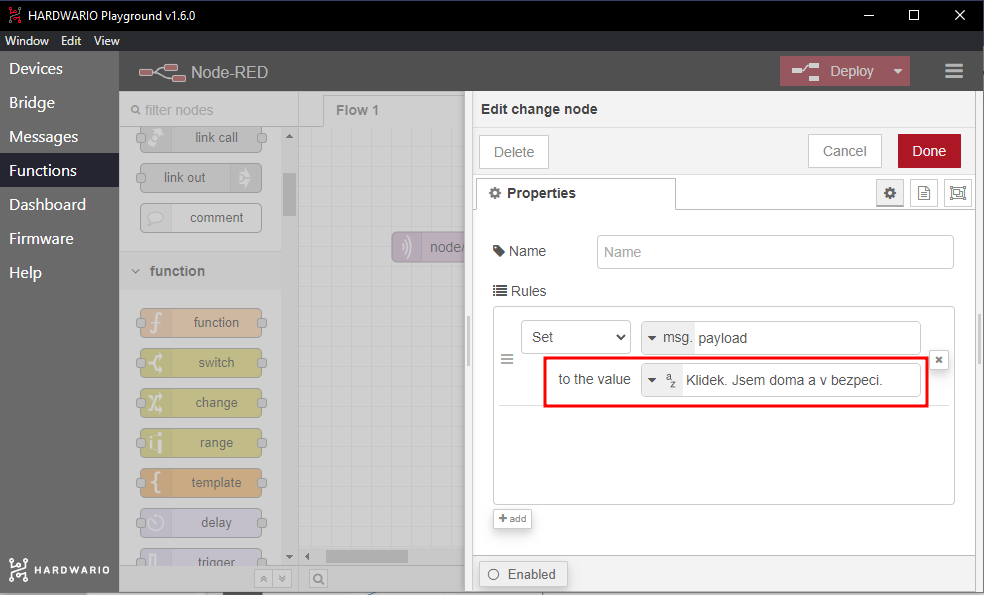Select the template node in palette
984x595 pixels.
pos(201,483)
